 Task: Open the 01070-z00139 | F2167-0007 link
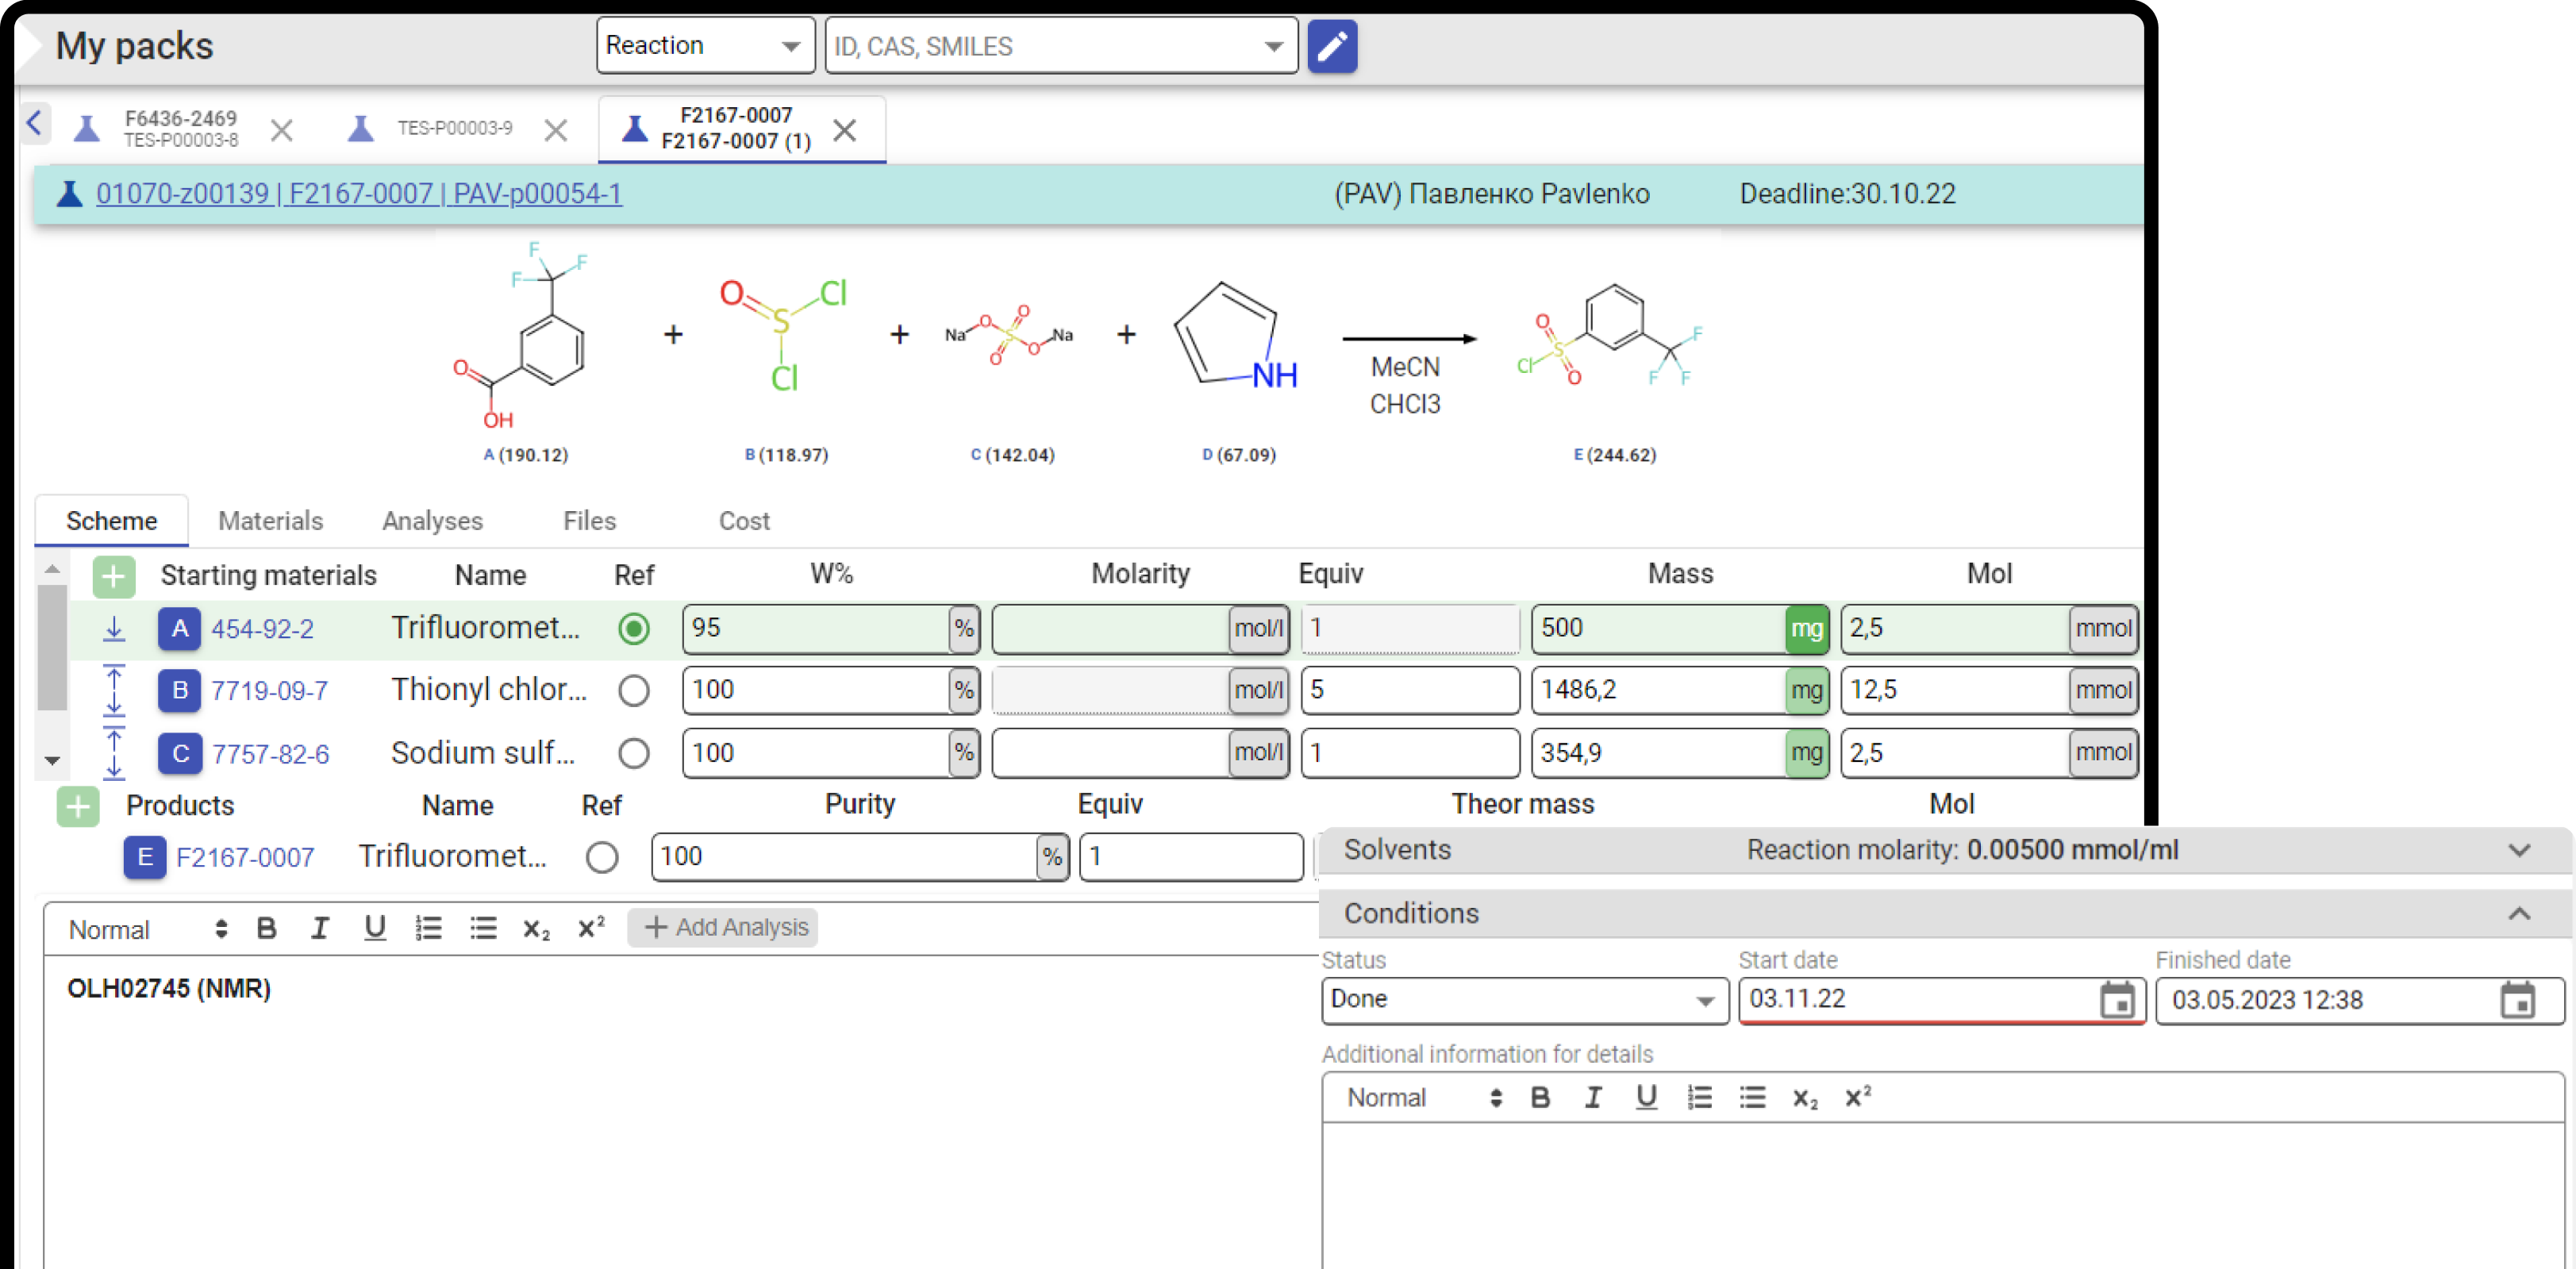click(x=358, y=194)
